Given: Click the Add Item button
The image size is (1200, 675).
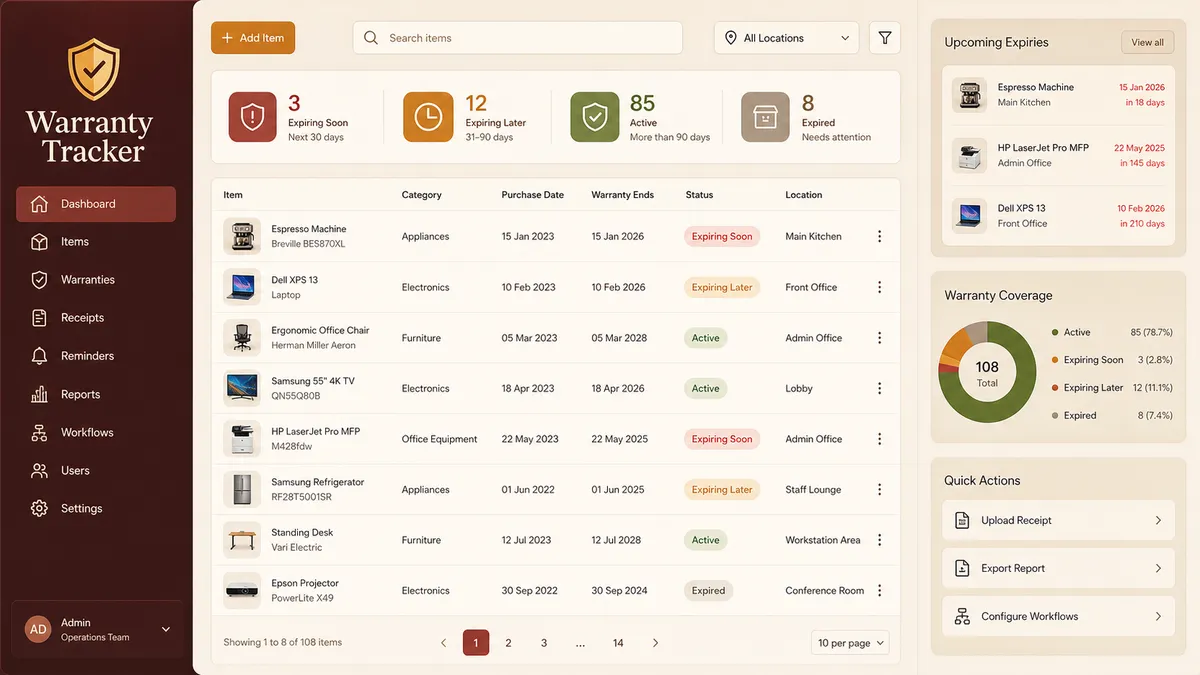Looking at the screenshot, I should [x=253, y=38].
